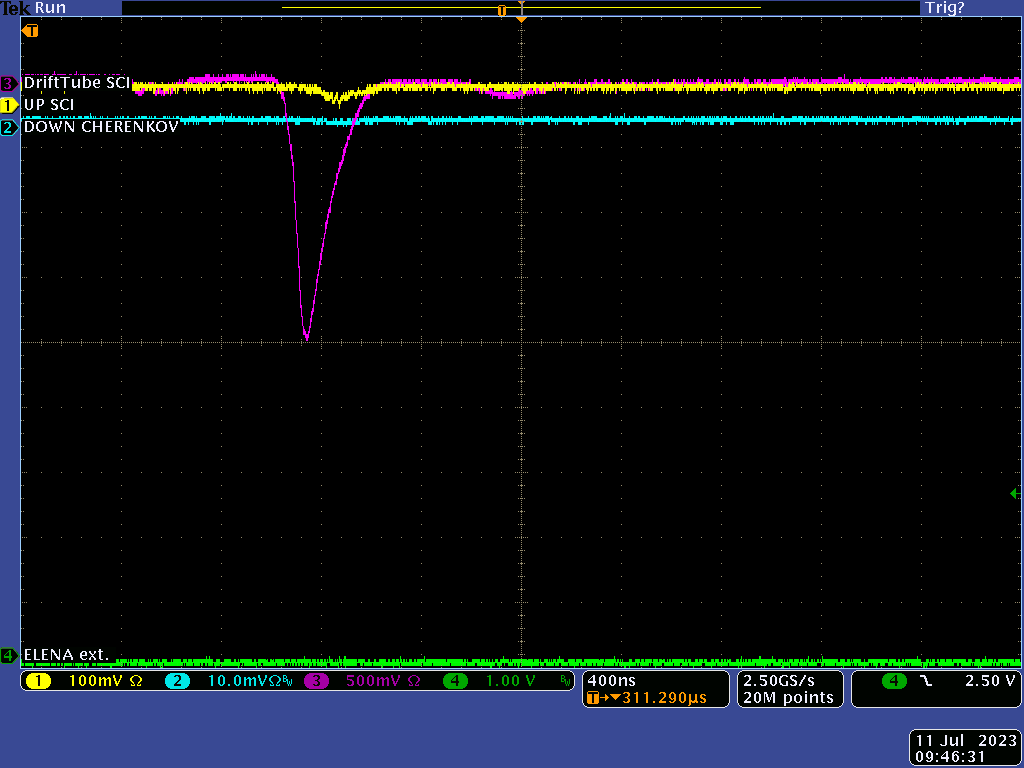The height and width of the screenshot is (768, 1024).
Task: Open the 2.50 V trigger level readout
Action: 988,681
